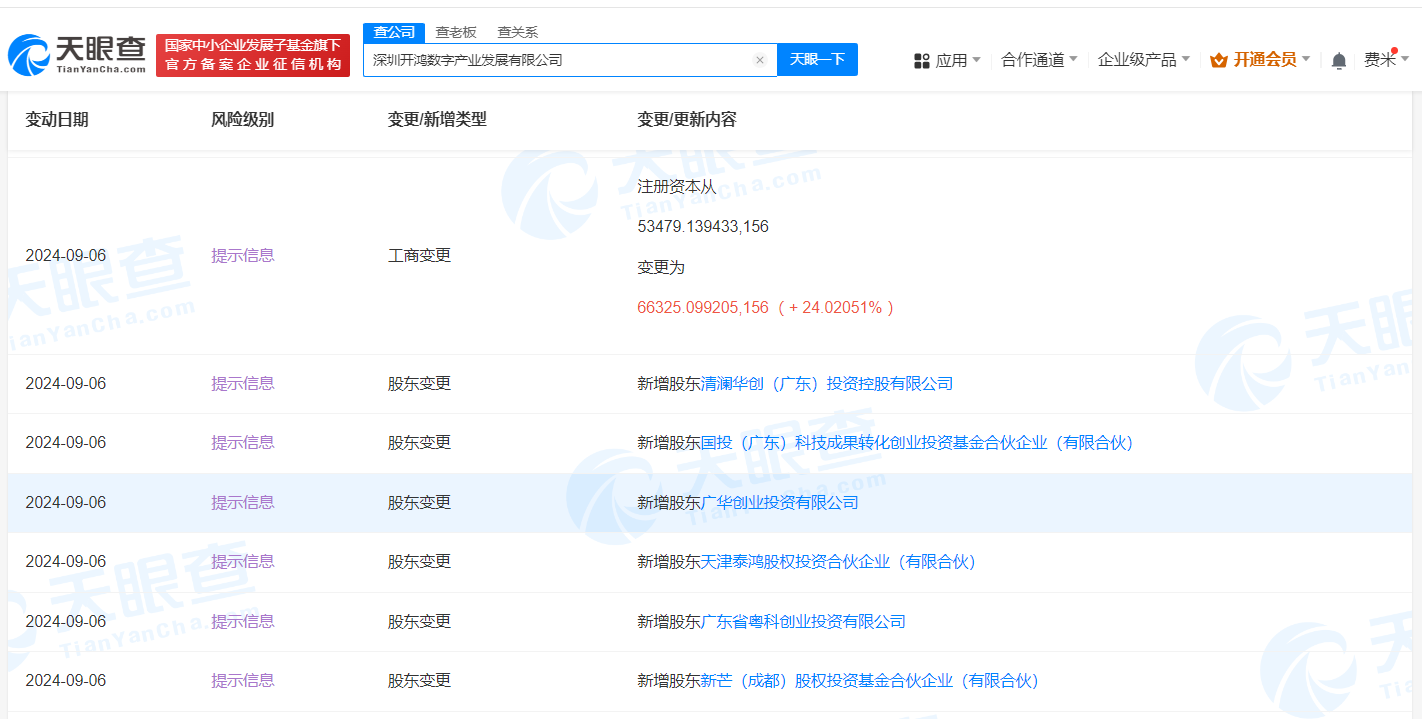Click the TianYanCha logo
Screen dimensions: 1422x719
(x=77, y=55)
